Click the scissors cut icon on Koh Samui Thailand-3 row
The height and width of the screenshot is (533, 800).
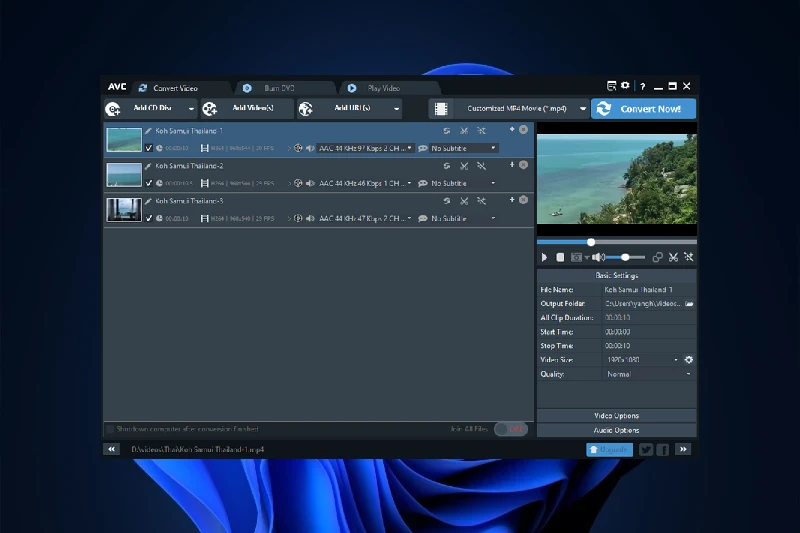pyautogui.click(x=464, y=201)
